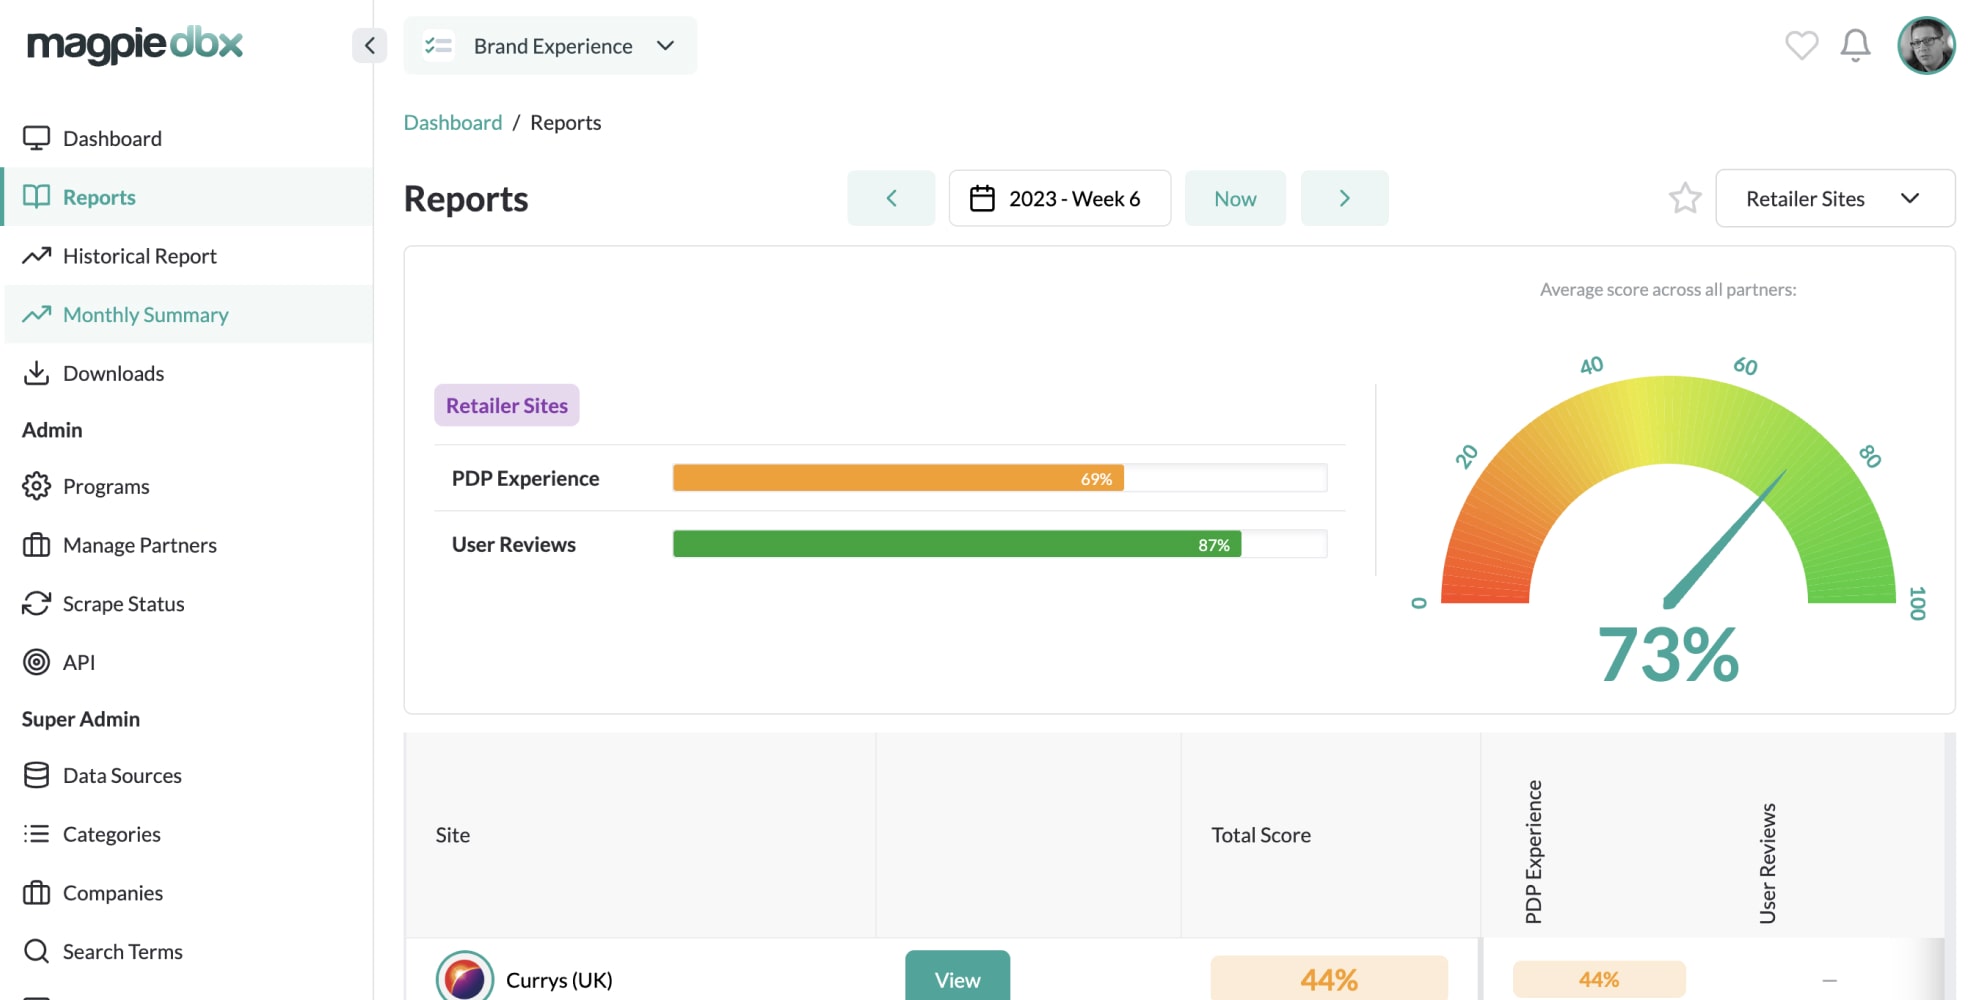Open Search Terms in the sidebar

tap(187, 951)
